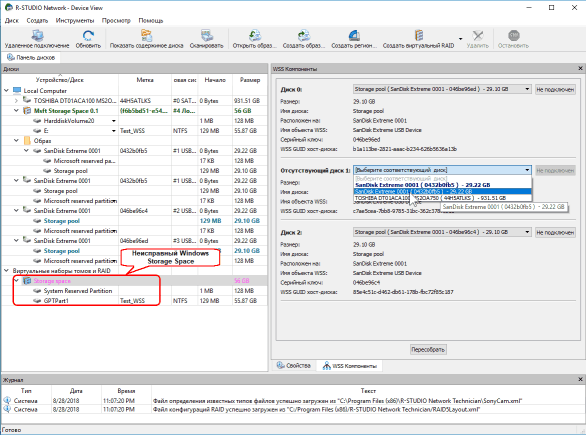The image size is (586, 435).
Task: Click the Панель дисков tab icon
Action: [11, 57]
